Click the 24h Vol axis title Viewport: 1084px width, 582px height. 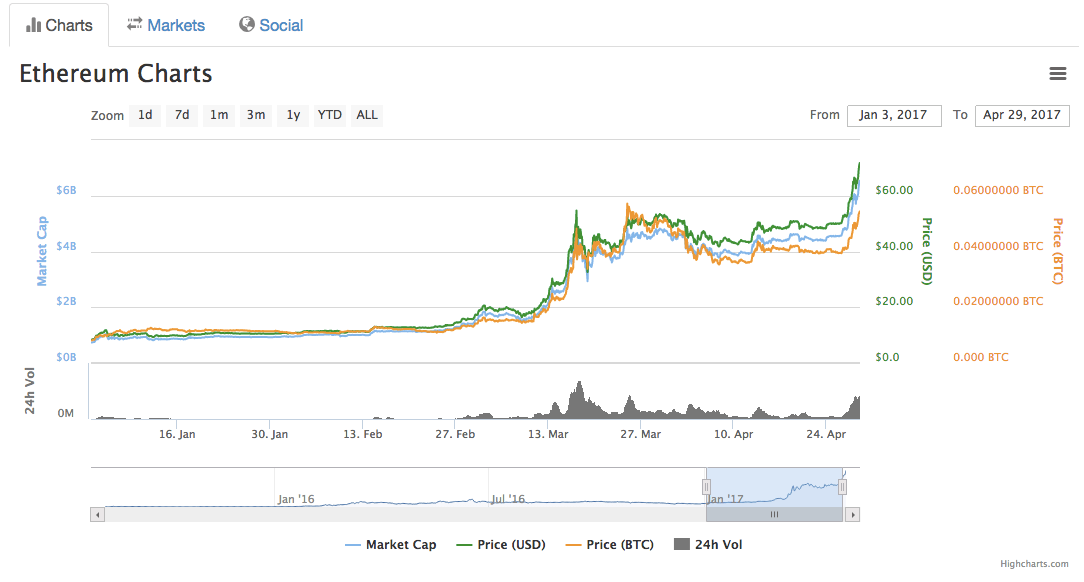(x=30, y=391)
